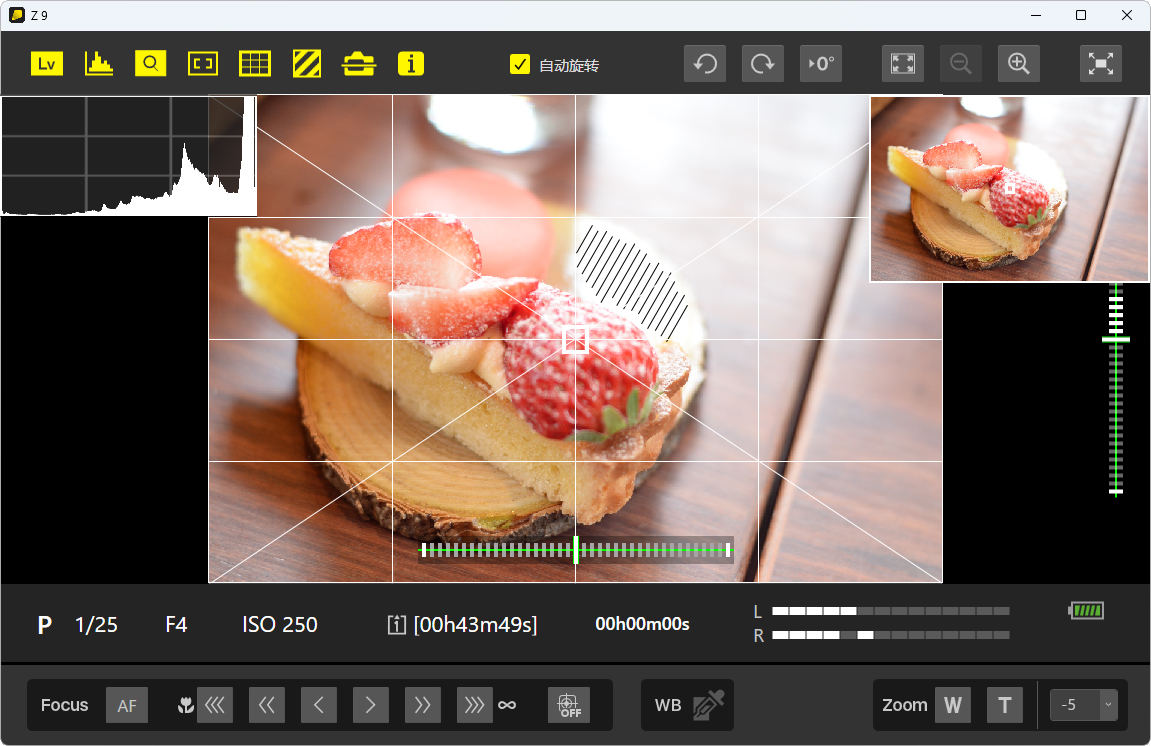Zoom in with the magnifier plus
Screen dimensions: 1151x746
click(1019, 64)
